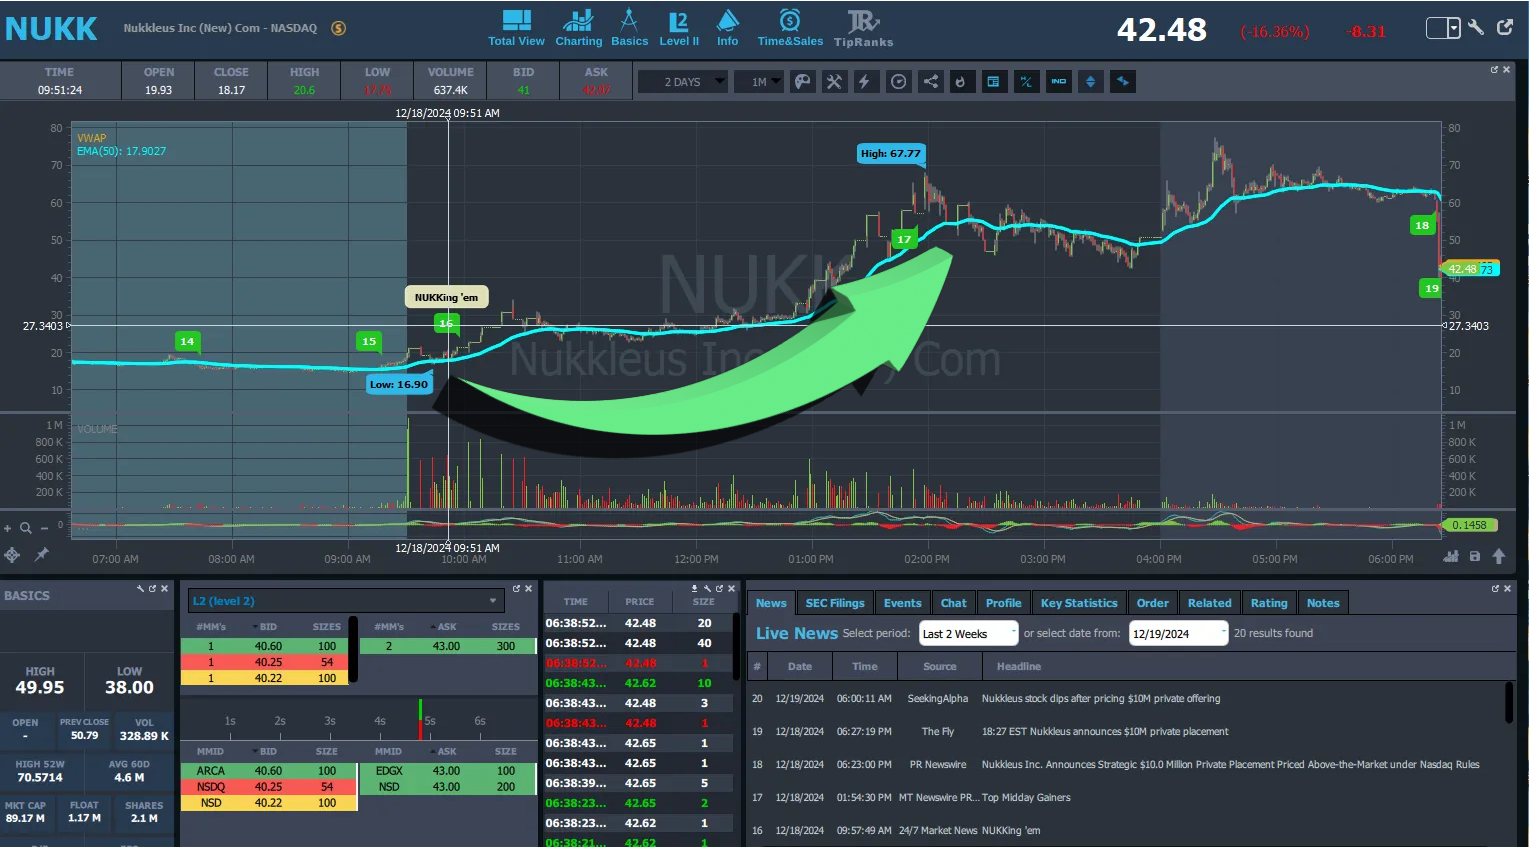The width and height of the screenshot is (1530, 847).
Task: Switch to the Related tab
Action: coord(1209,603)
